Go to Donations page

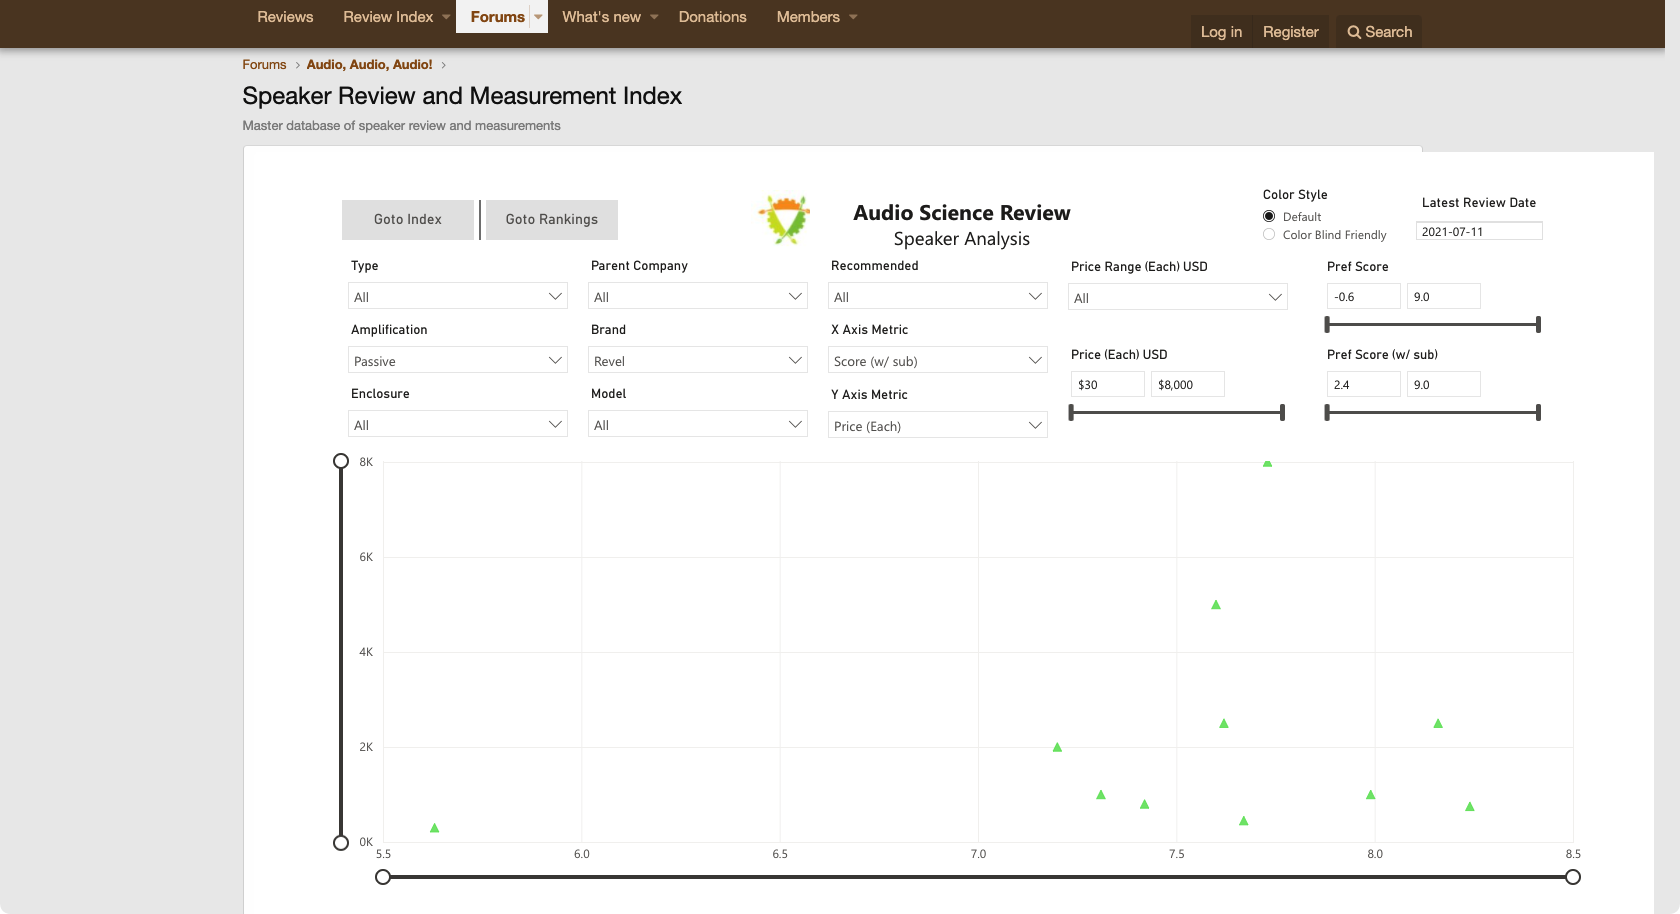tap(712, 17)
